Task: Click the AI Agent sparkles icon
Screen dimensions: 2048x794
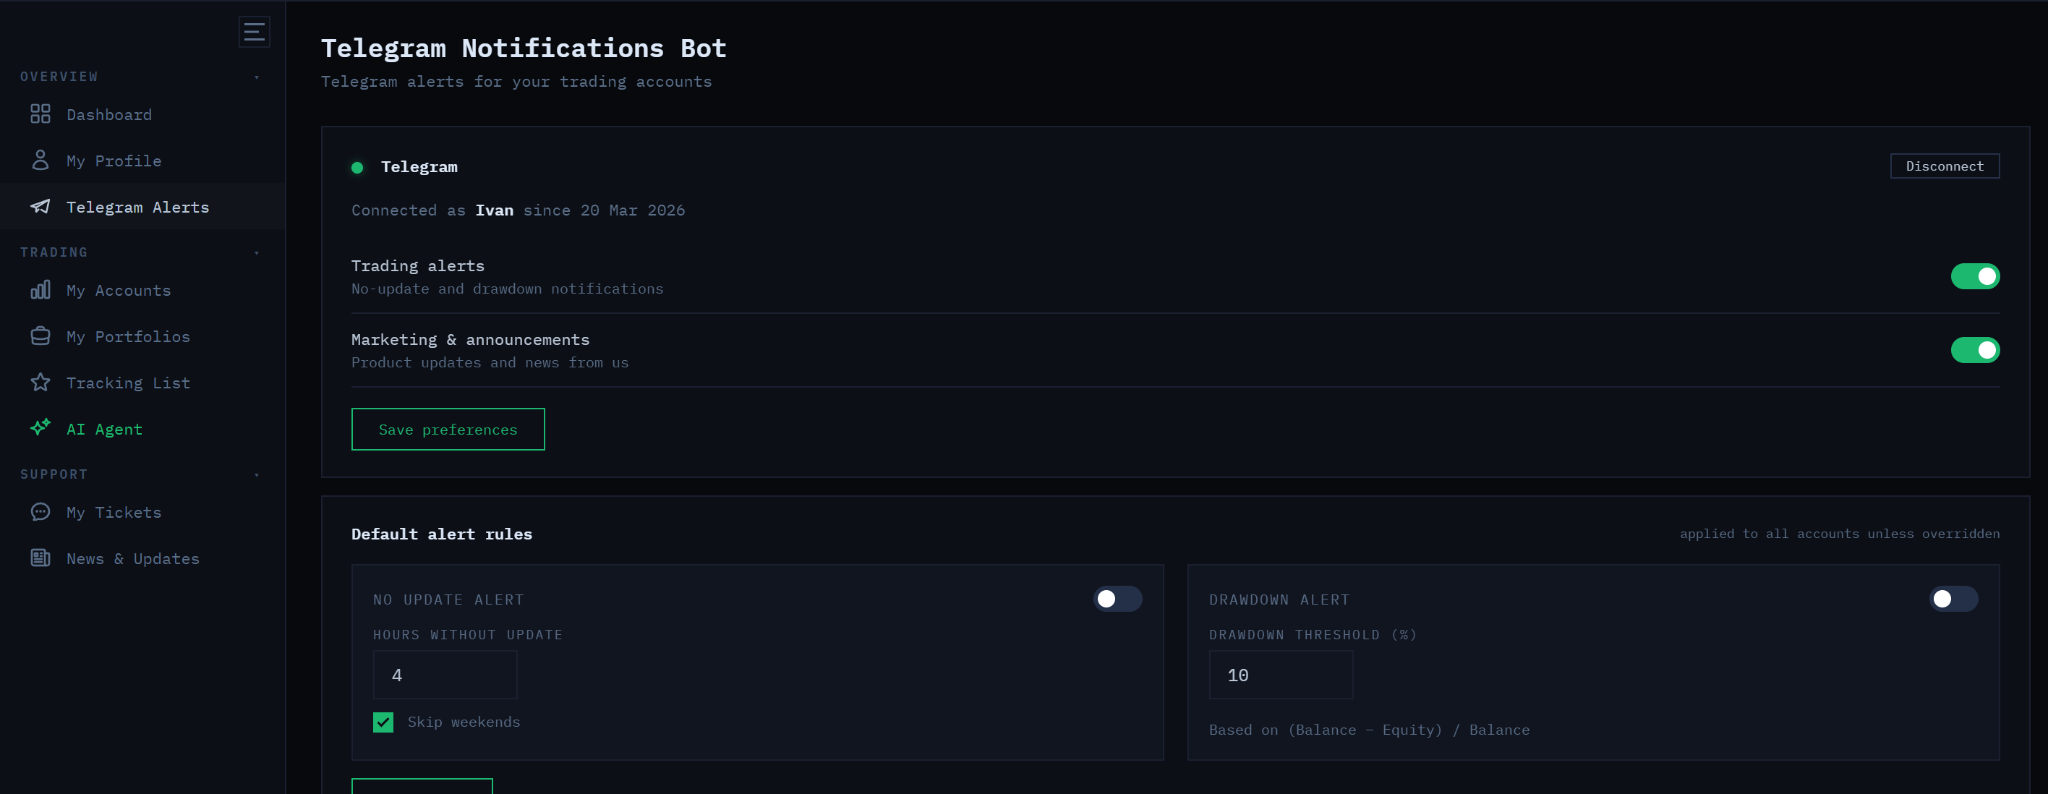Action: 40,428
